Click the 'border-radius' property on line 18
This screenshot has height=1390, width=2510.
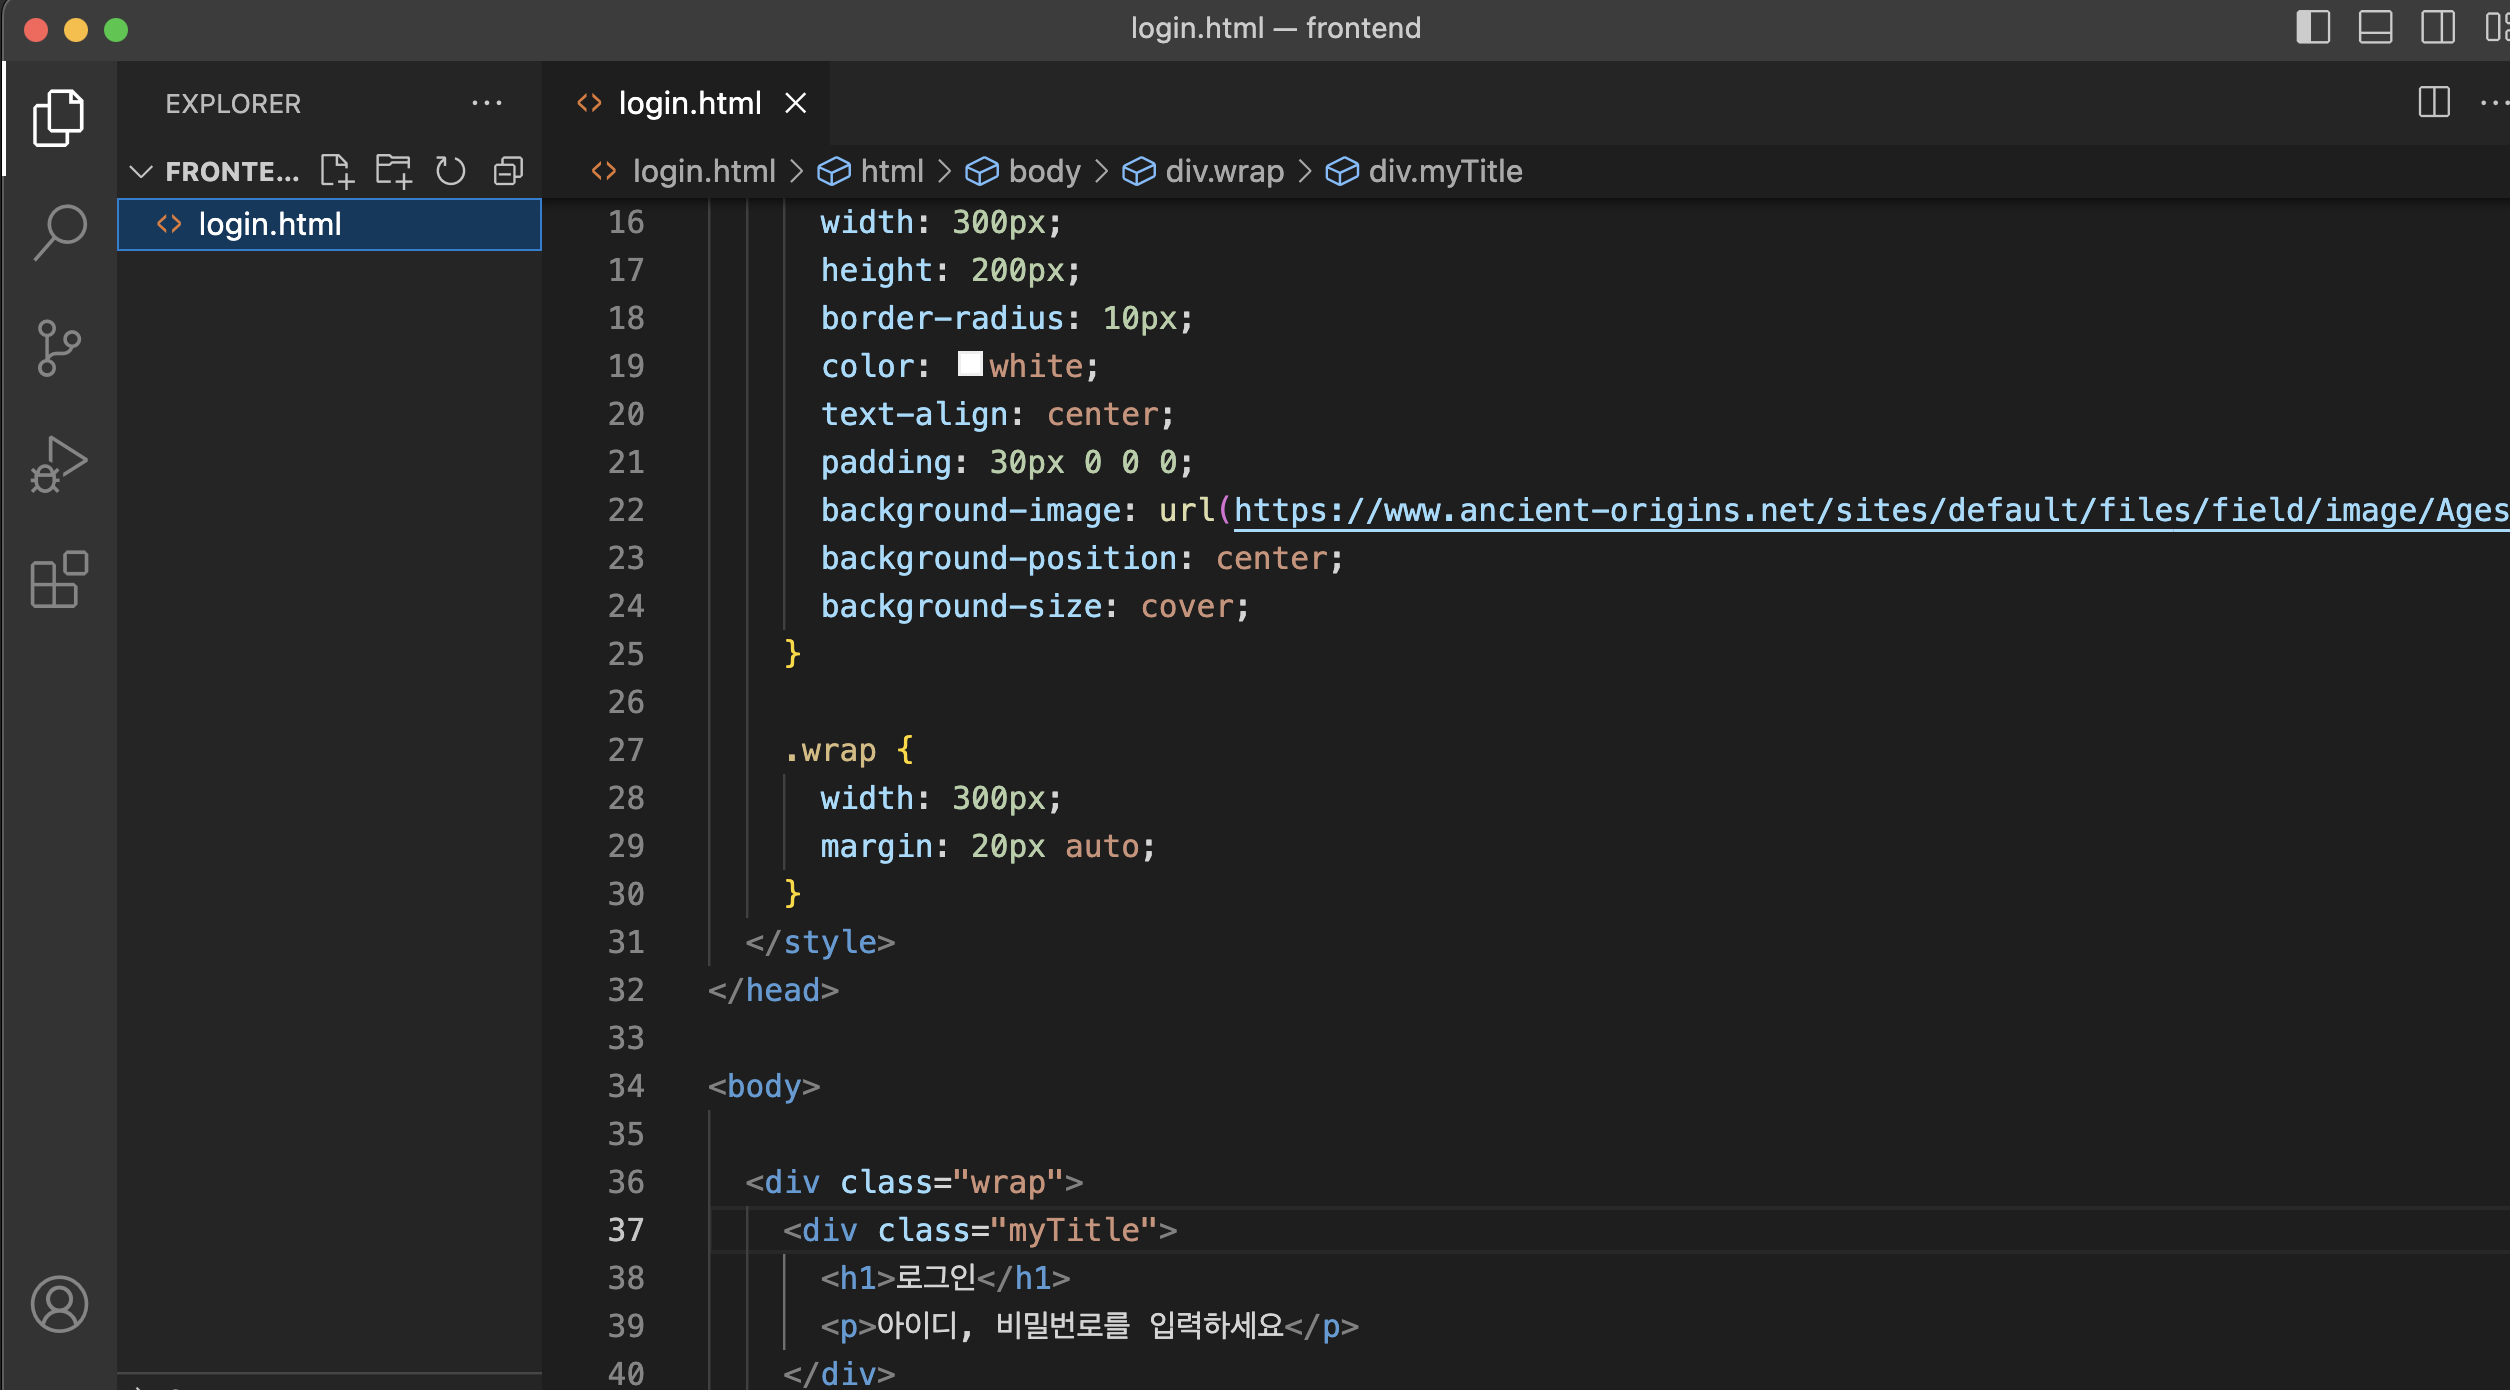[x=942, y=318]
